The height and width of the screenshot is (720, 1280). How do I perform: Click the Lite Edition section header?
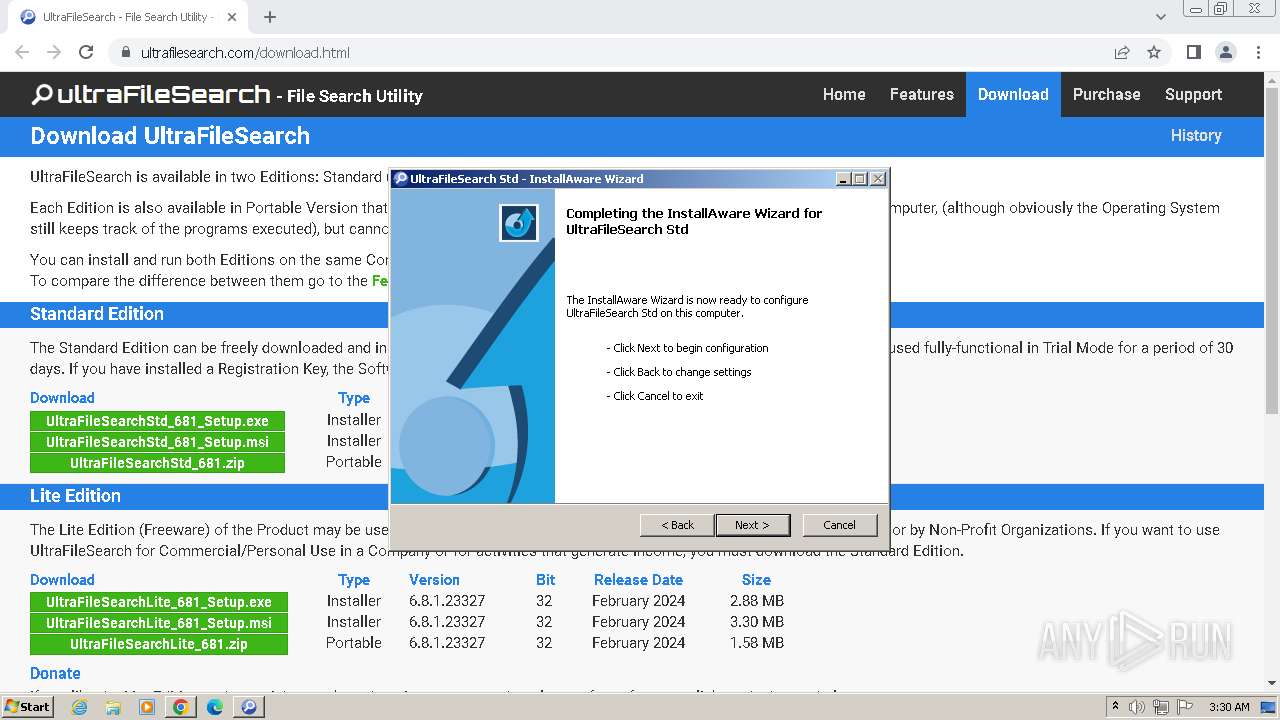(75, 496)
